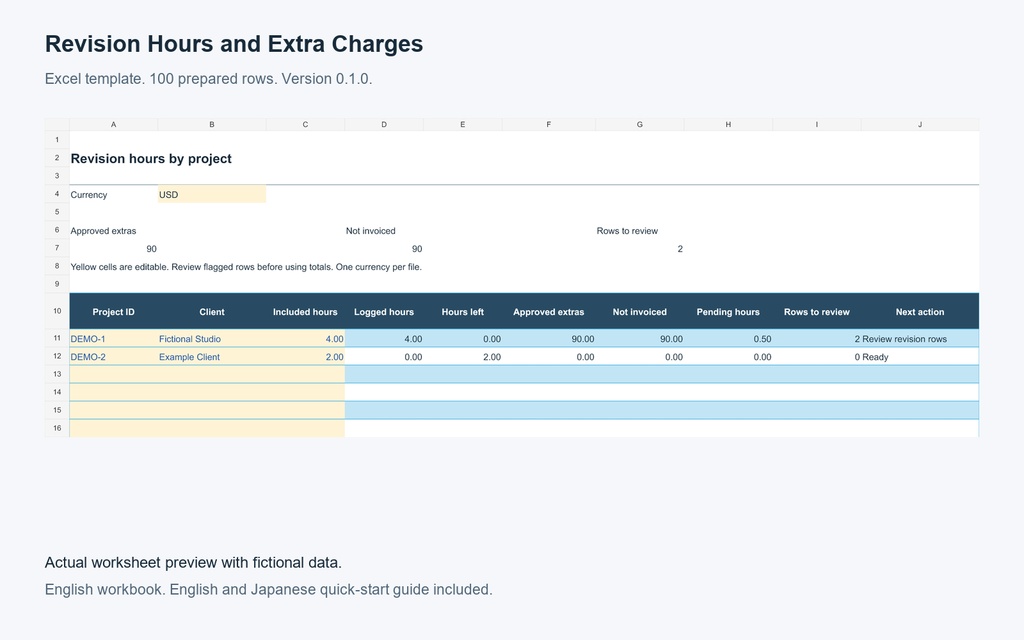
Task: Click the "Rows to review" summary label in row 6
Action: click(627, 231)
